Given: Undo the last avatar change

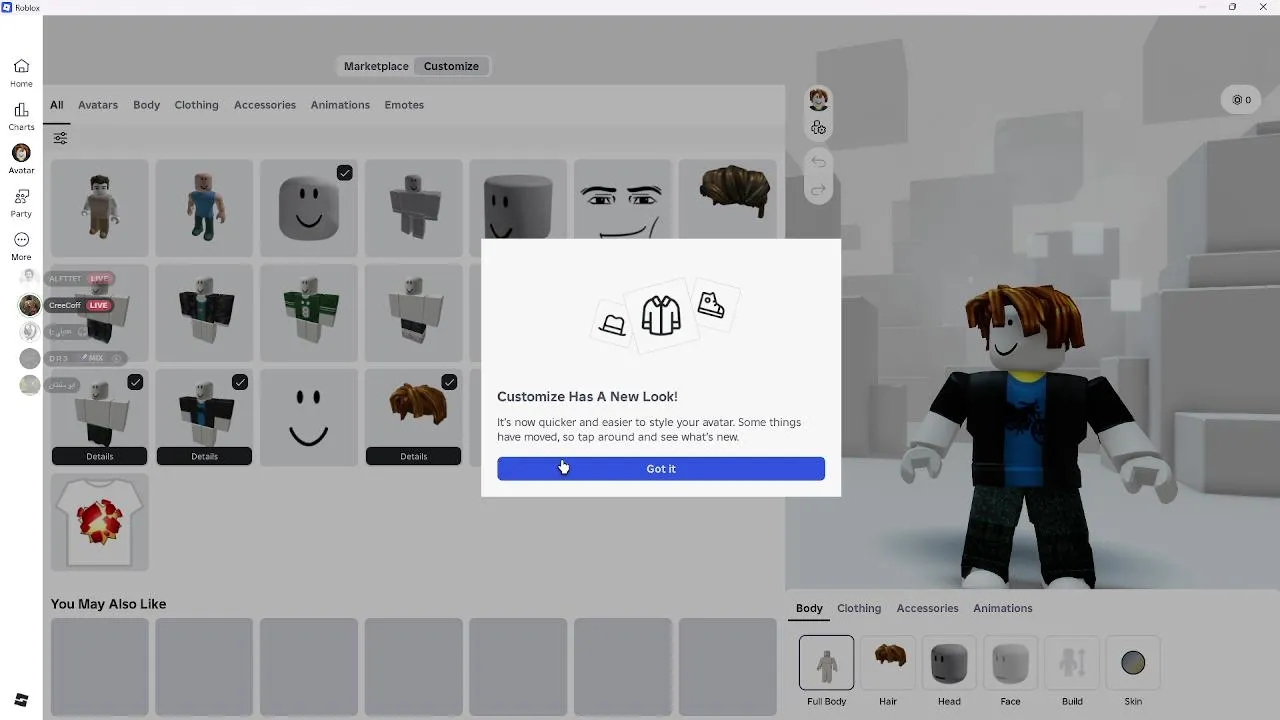Looking at the screenshot, I should (818, 162).
